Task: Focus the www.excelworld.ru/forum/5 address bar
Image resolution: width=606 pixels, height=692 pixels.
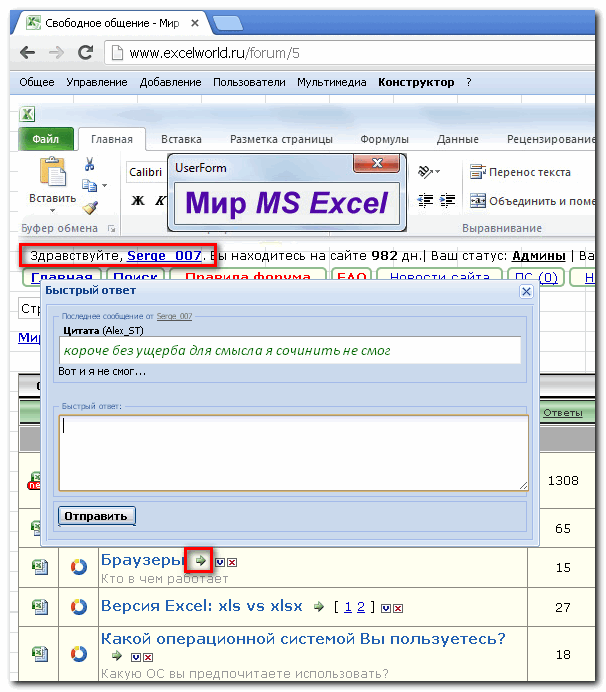Action: (x=349, y=53)
